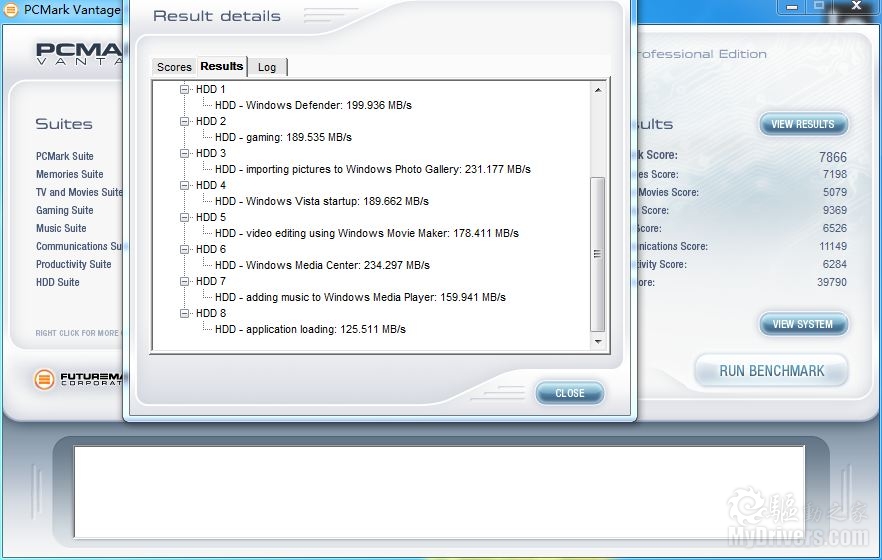Open the Log tab
The image size is (882, 560).
click(267, 67)
